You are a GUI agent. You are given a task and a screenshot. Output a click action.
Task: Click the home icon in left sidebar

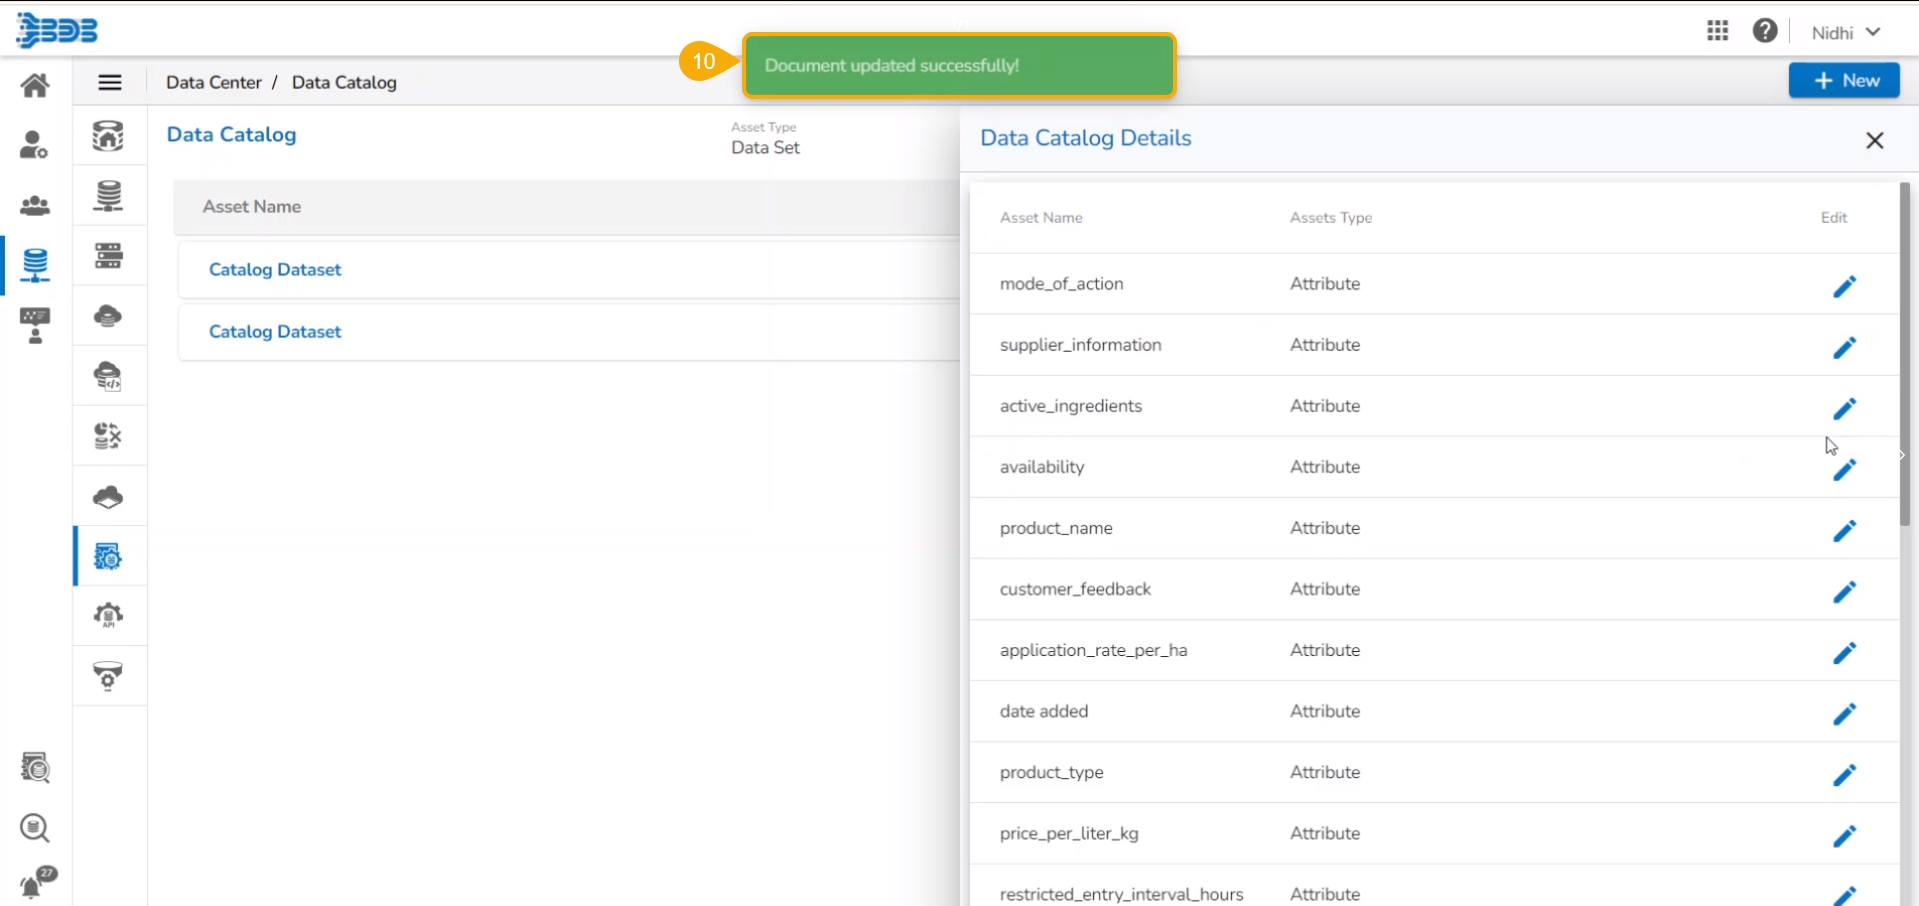(x=35, y=86)
